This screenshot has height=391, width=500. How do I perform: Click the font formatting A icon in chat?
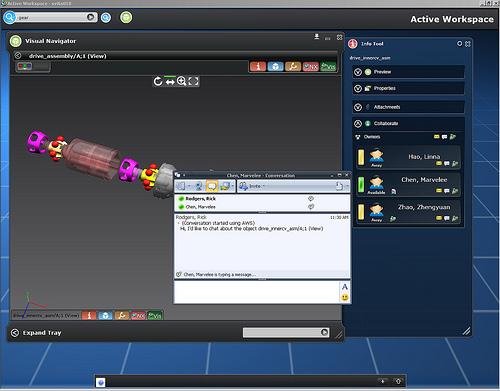(345, 287)
